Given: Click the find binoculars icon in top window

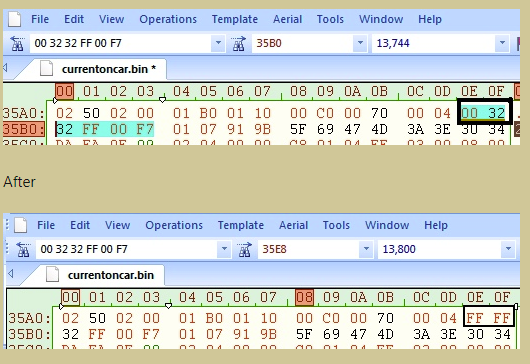Looking at the screenshot, I should (x=17, y=43).
